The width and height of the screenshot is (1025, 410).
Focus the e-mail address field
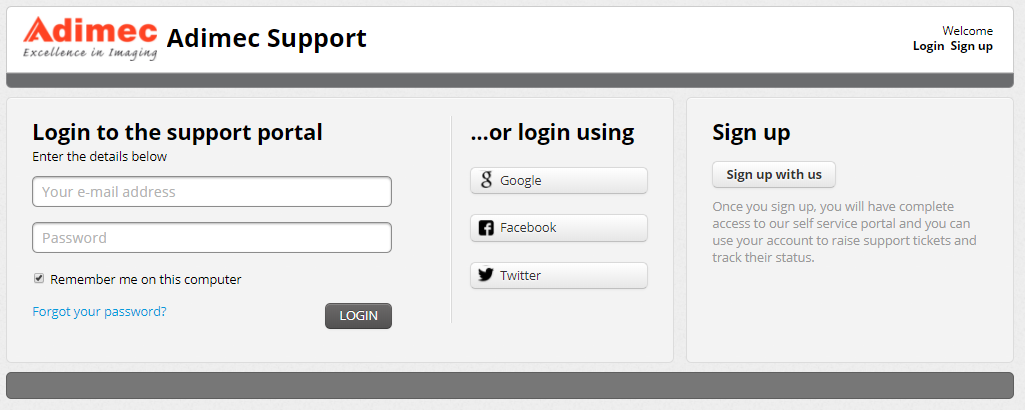pos(212,192)
